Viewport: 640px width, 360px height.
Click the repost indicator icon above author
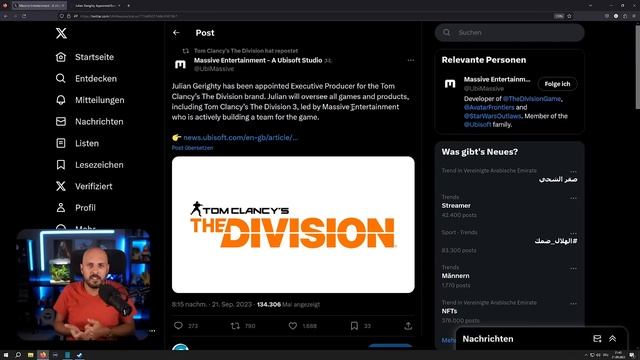point(186,51)
